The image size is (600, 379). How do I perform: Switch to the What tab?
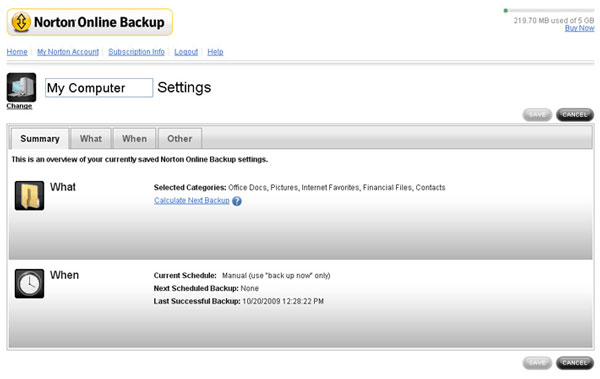(91, 139)
